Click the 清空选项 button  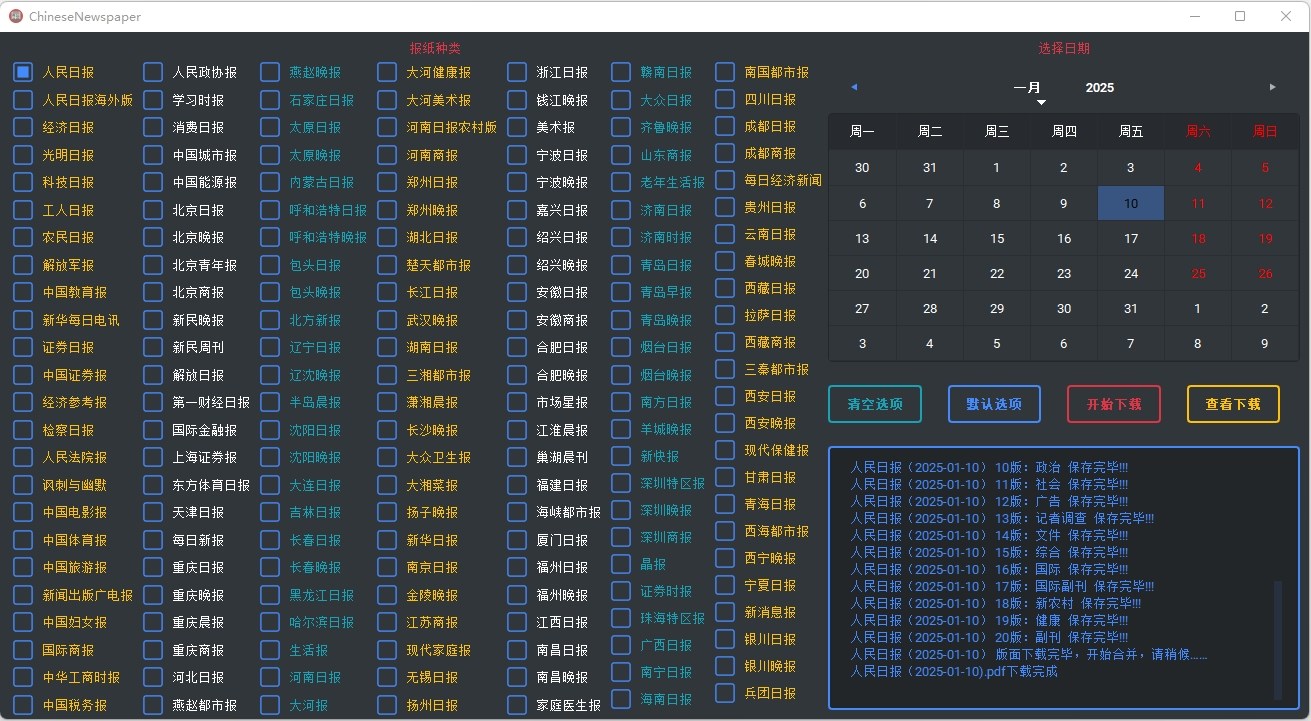tap(875, 404)
